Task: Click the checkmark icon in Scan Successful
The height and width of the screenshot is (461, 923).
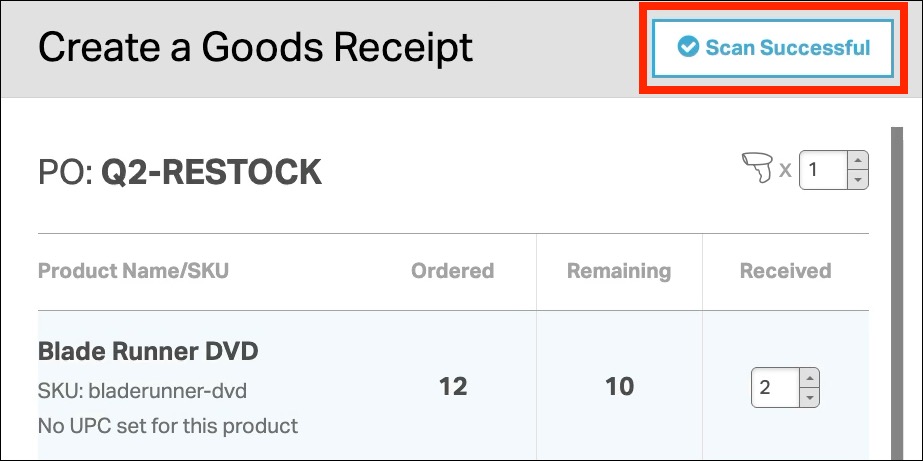Action: coord(687,47)
